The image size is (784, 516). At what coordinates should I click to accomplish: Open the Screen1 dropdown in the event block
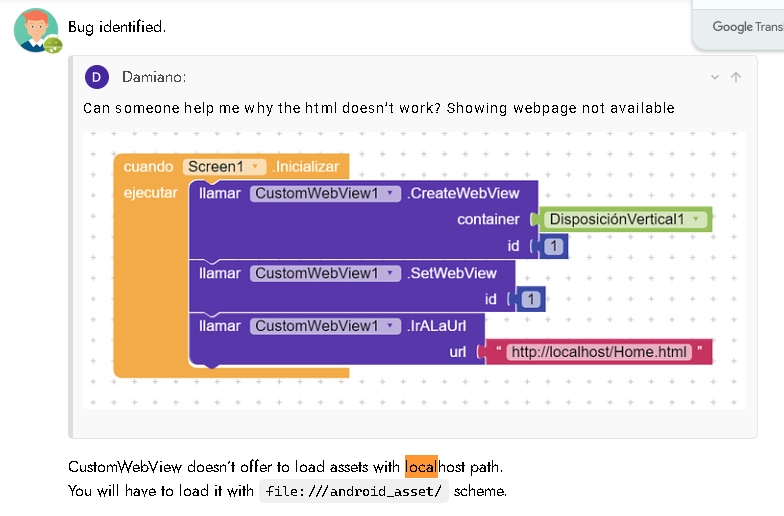point(224,166)
